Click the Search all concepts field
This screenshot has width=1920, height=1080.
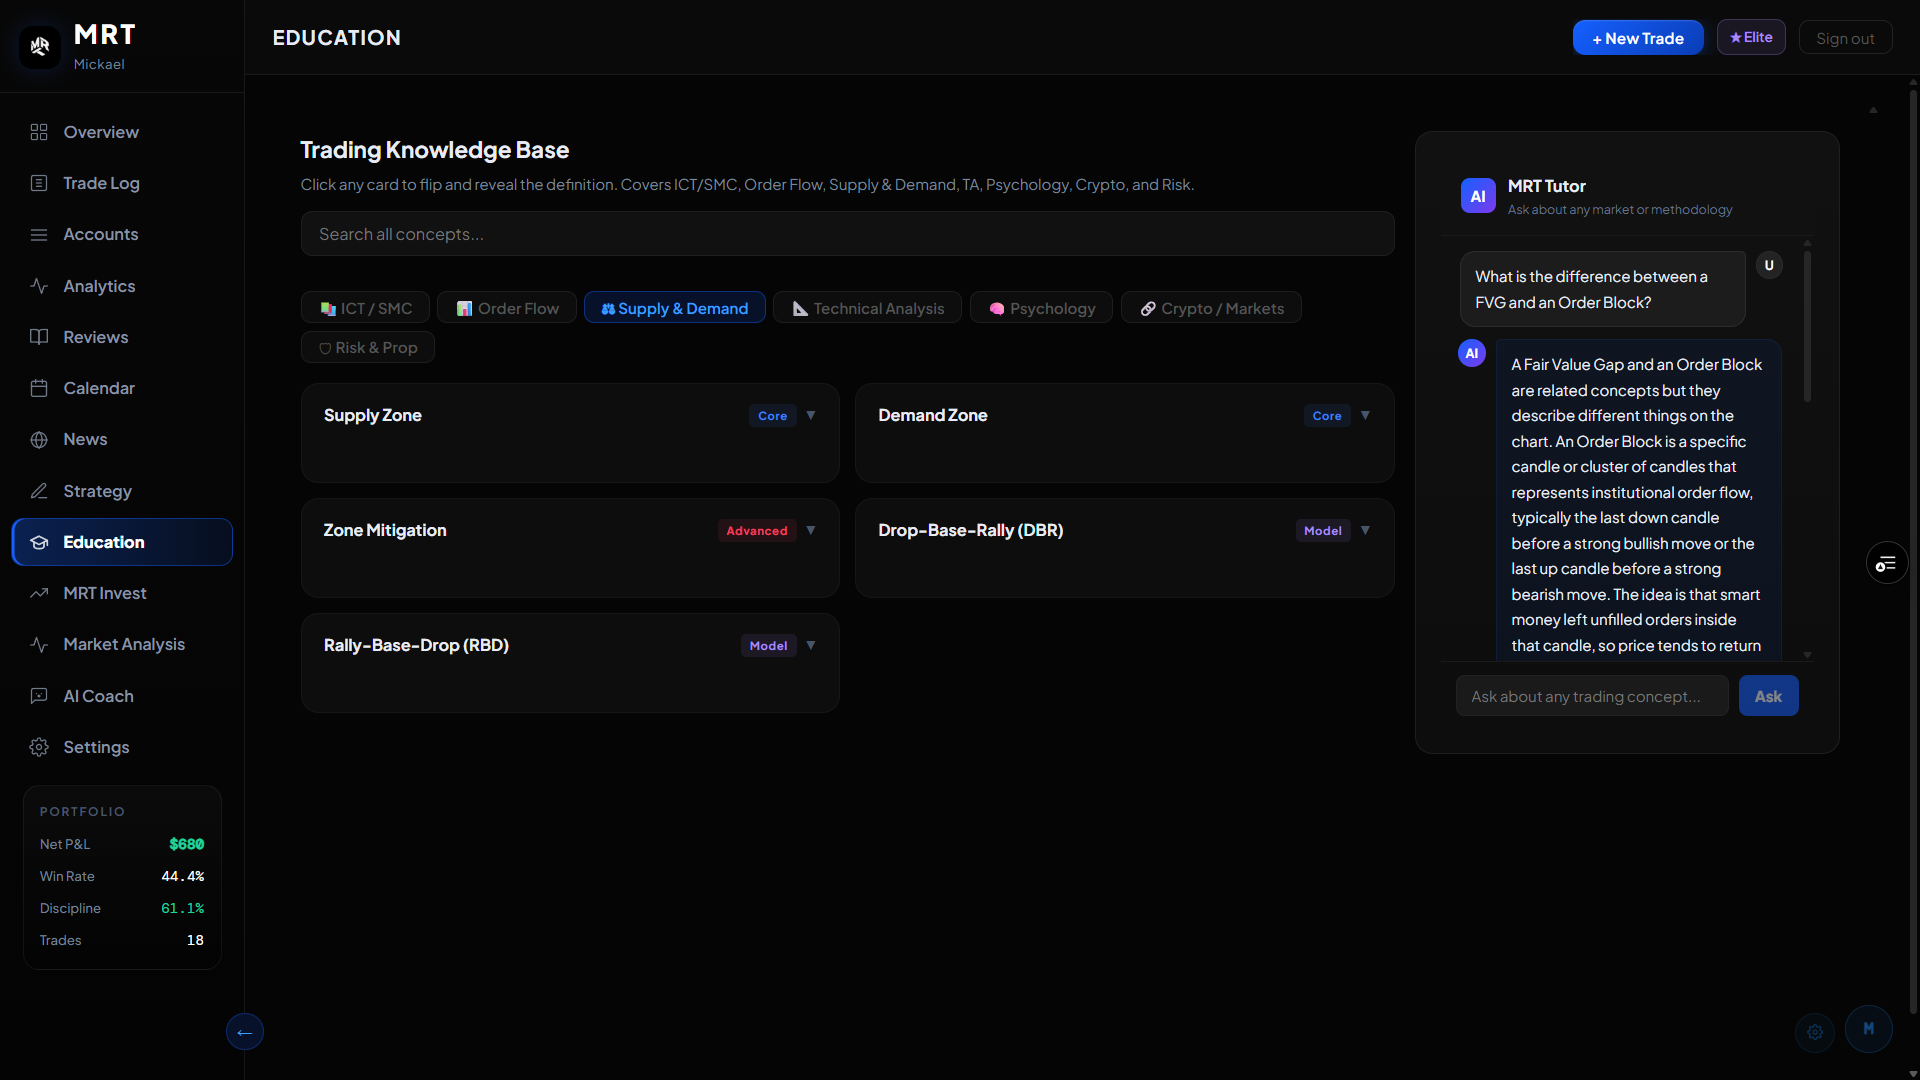[x=848, y=234]
